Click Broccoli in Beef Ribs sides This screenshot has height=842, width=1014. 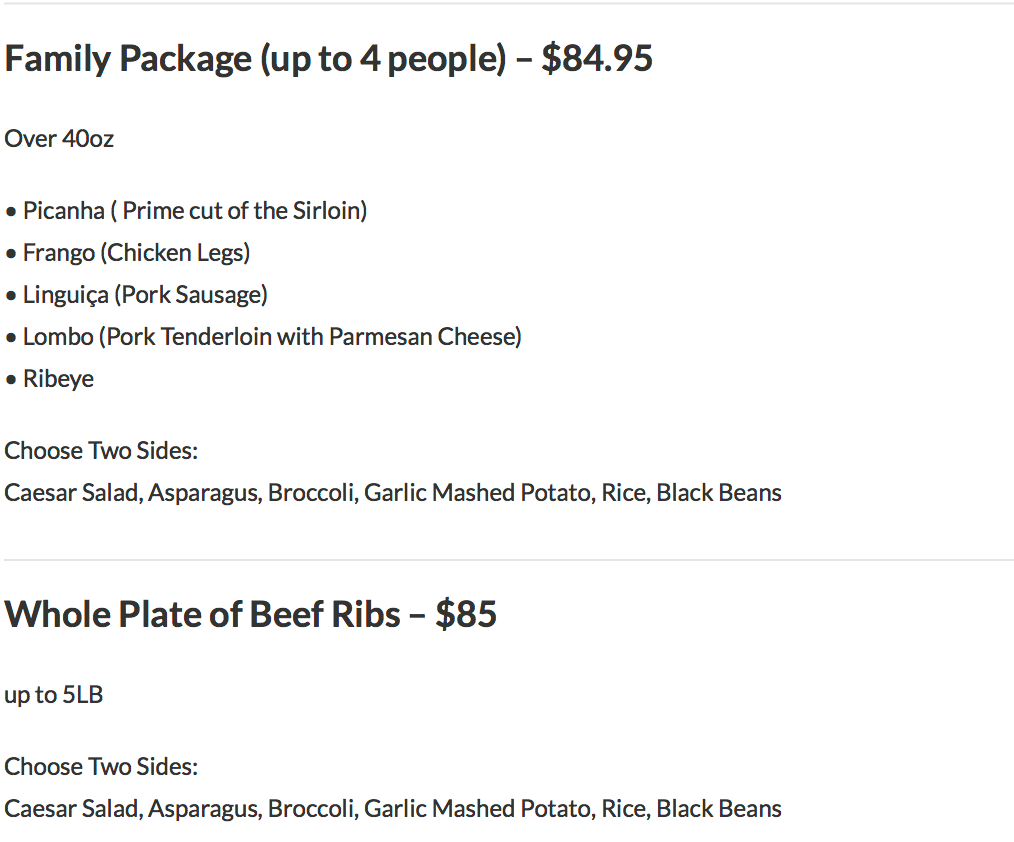coord(311,809)
